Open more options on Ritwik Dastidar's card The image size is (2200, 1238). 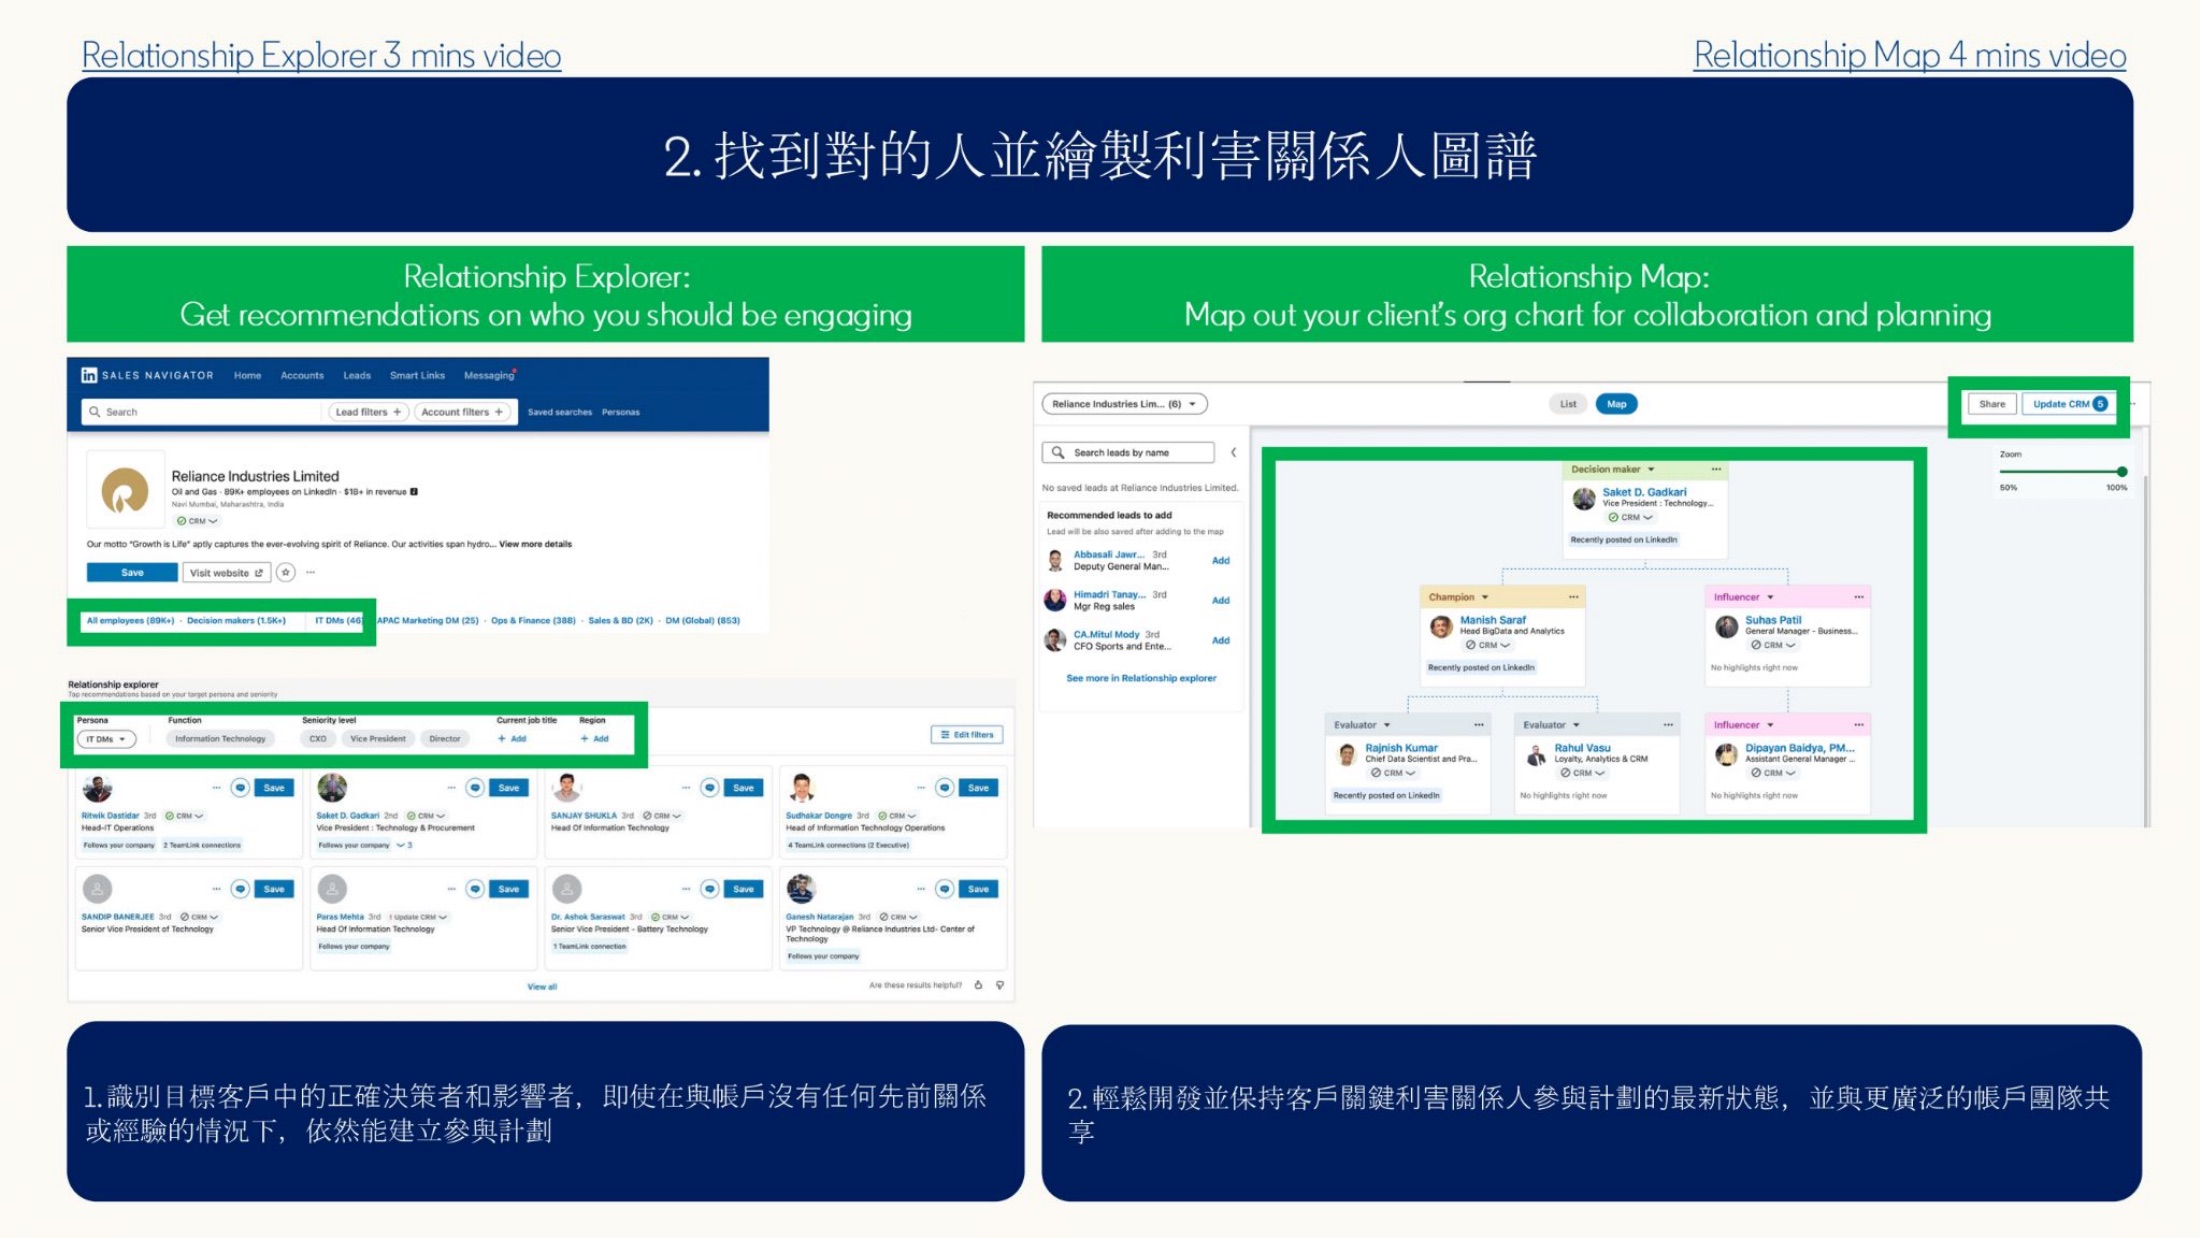click(x=216, y=788)
